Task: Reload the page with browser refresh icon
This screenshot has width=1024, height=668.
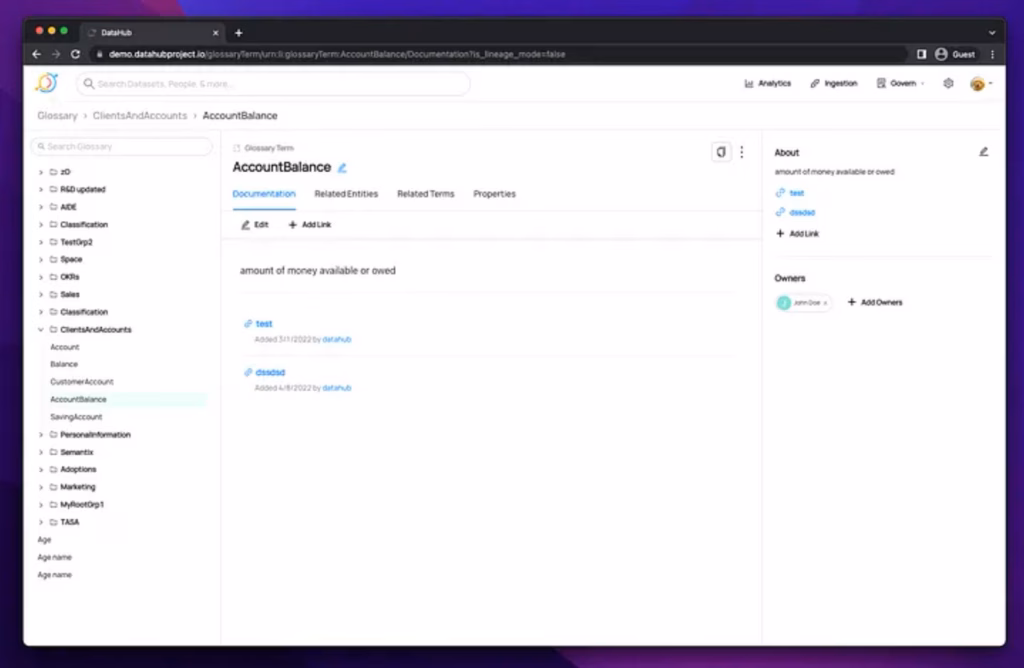Action: click(76, 54)
